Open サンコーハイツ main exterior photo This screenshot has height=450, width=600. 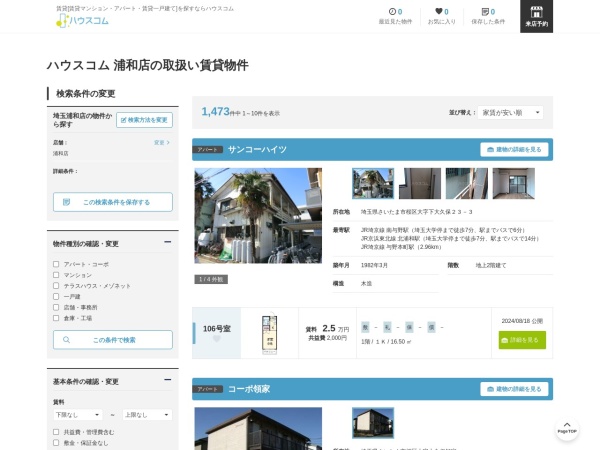258,216
